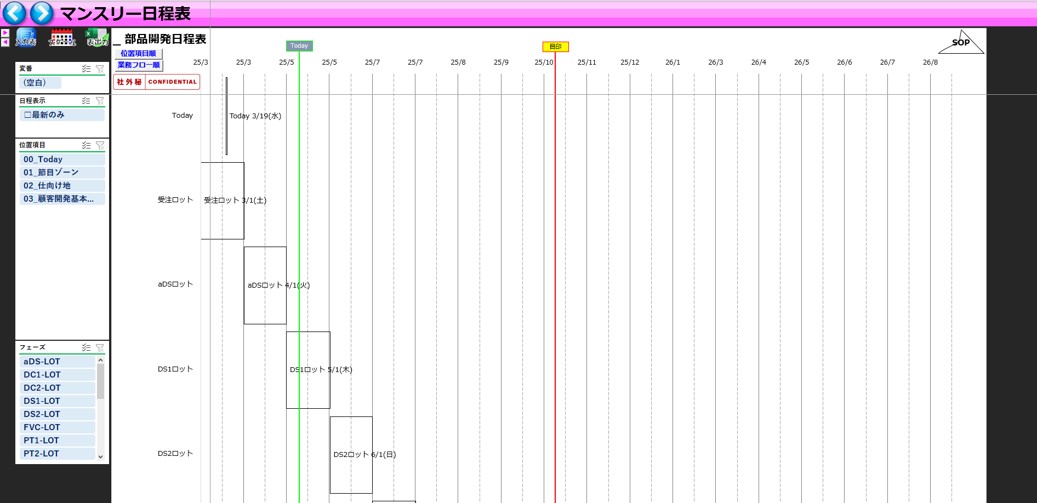Click the DS2ロット 6/1(日) schedule box

[x=351, y=455]
